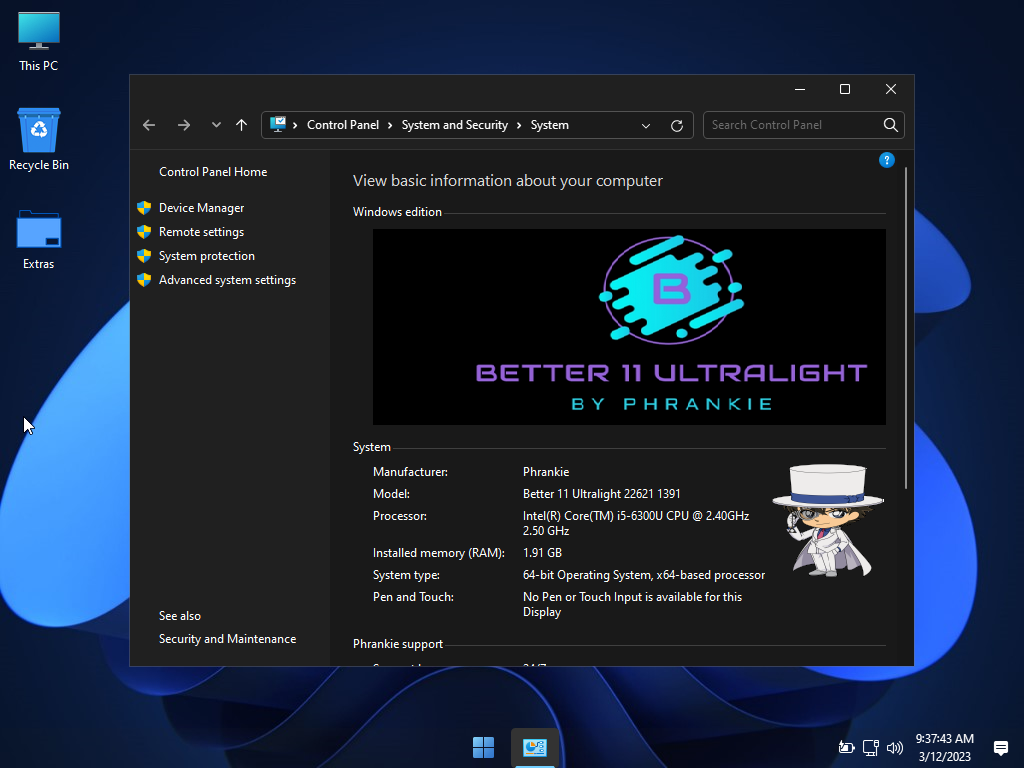1024x768 pixels.
Task: Open the Extras folder on desktop
Action: pos(39,239)
